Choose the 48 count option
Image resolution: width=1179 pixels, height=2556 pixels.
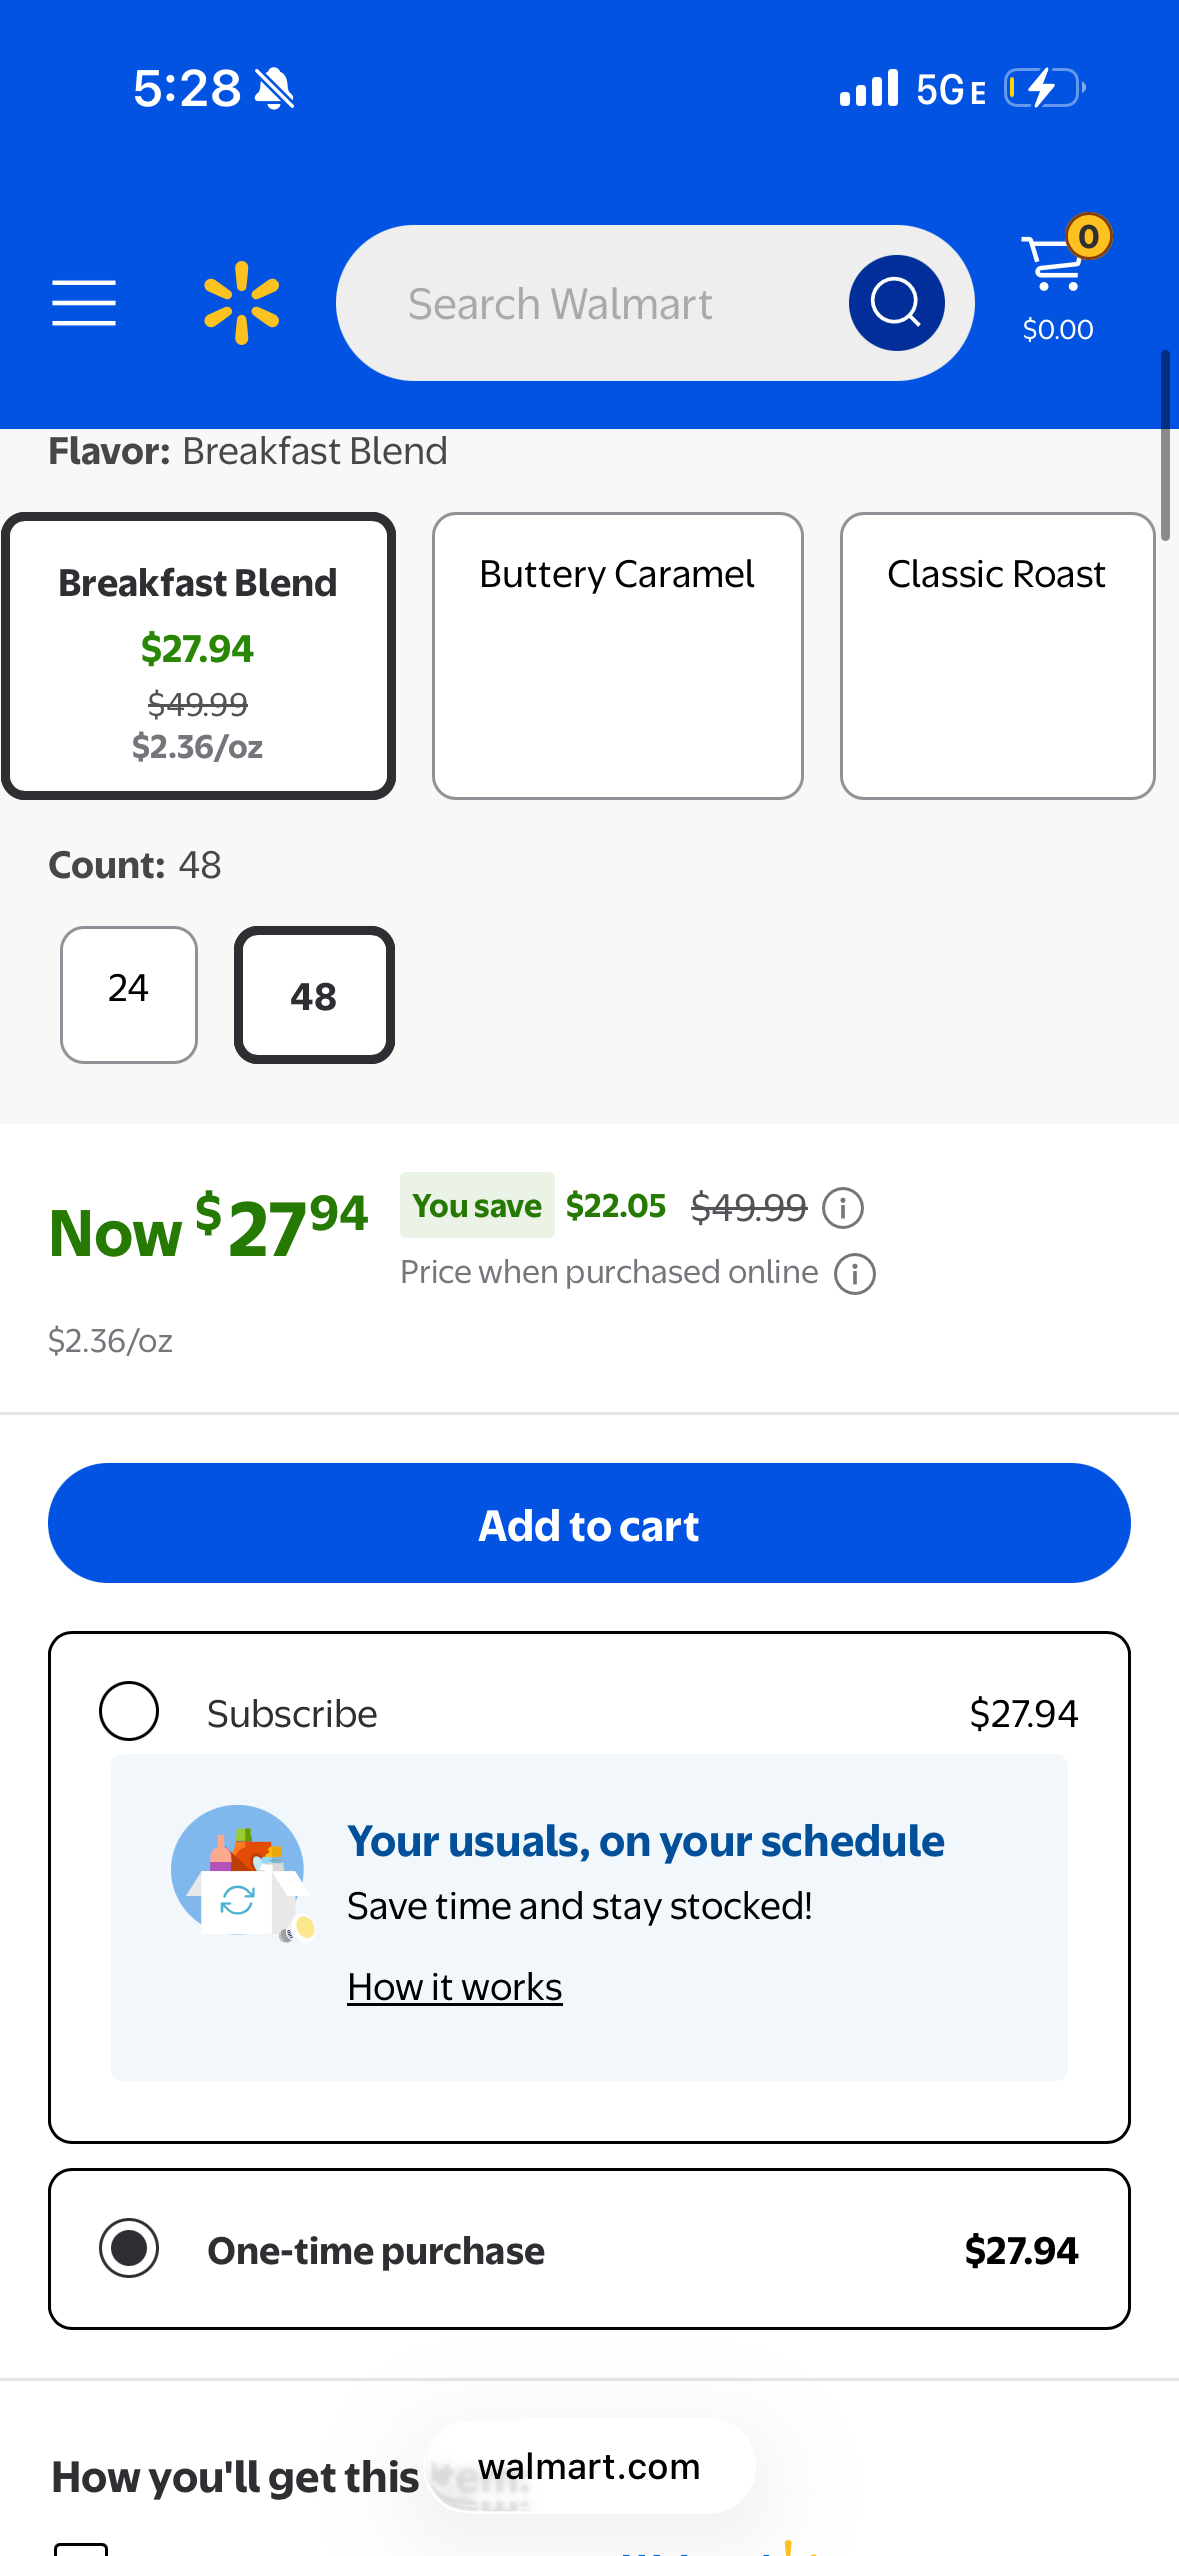click(x=314, y=995)
